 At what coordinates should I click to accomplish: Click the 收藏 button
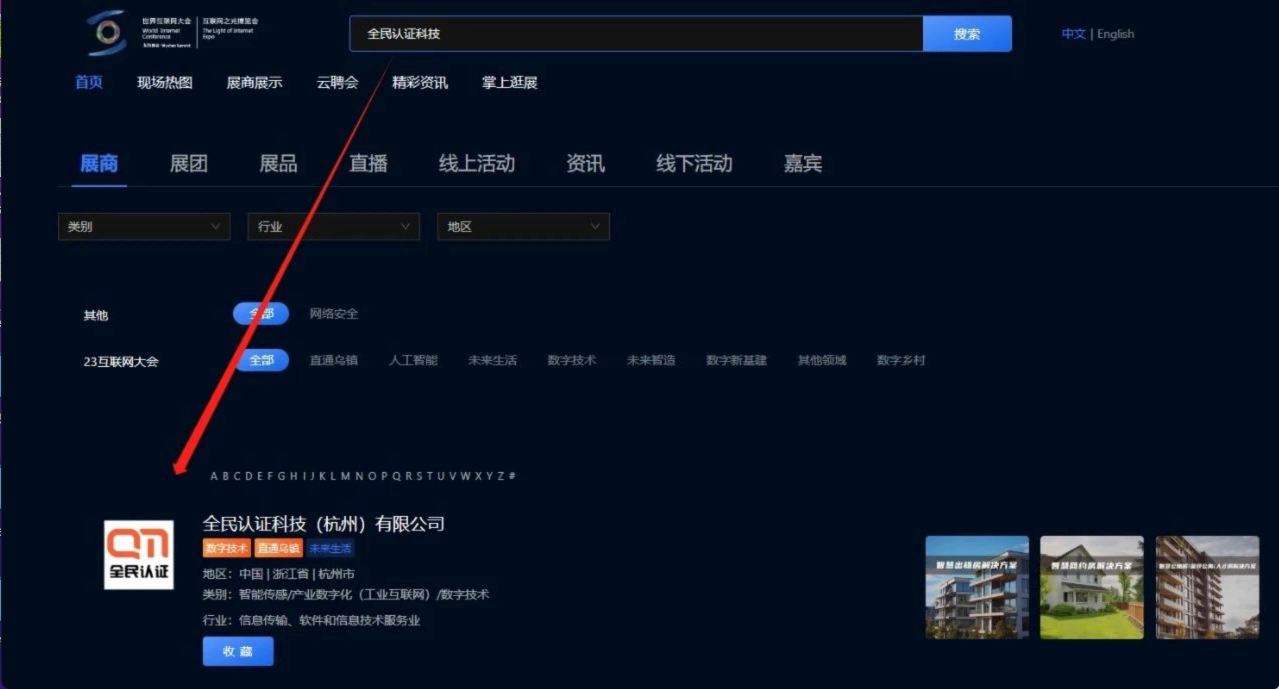[238, 651]
